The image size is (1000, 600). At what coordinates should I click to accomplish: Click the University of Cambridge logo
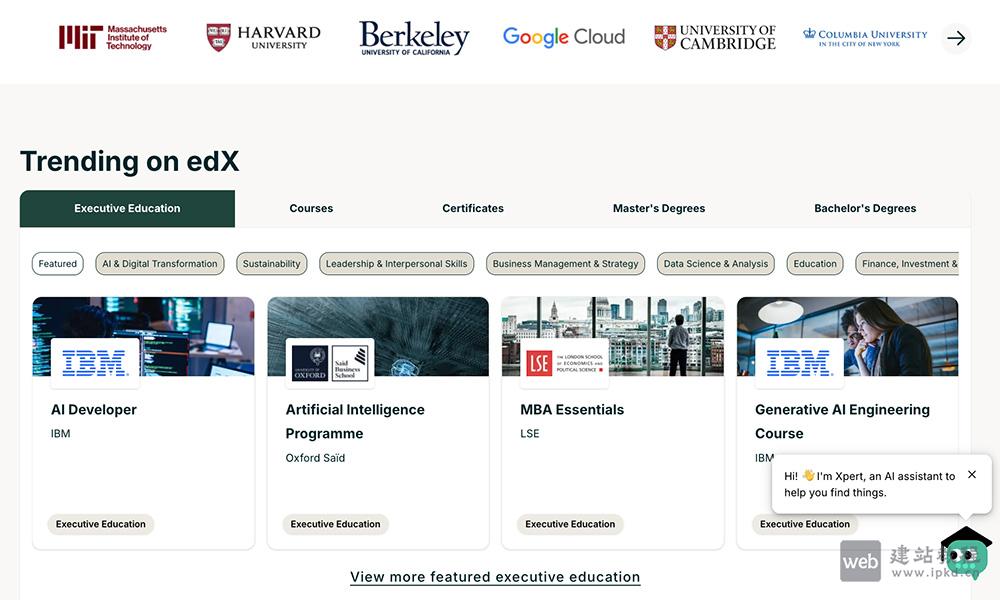(714, 36)
